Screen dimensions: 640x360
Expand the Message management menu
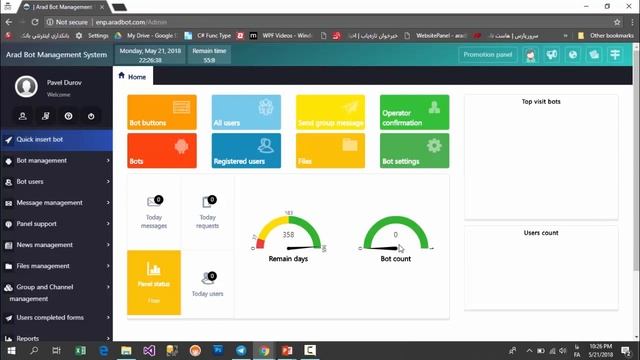coord(56,203)
